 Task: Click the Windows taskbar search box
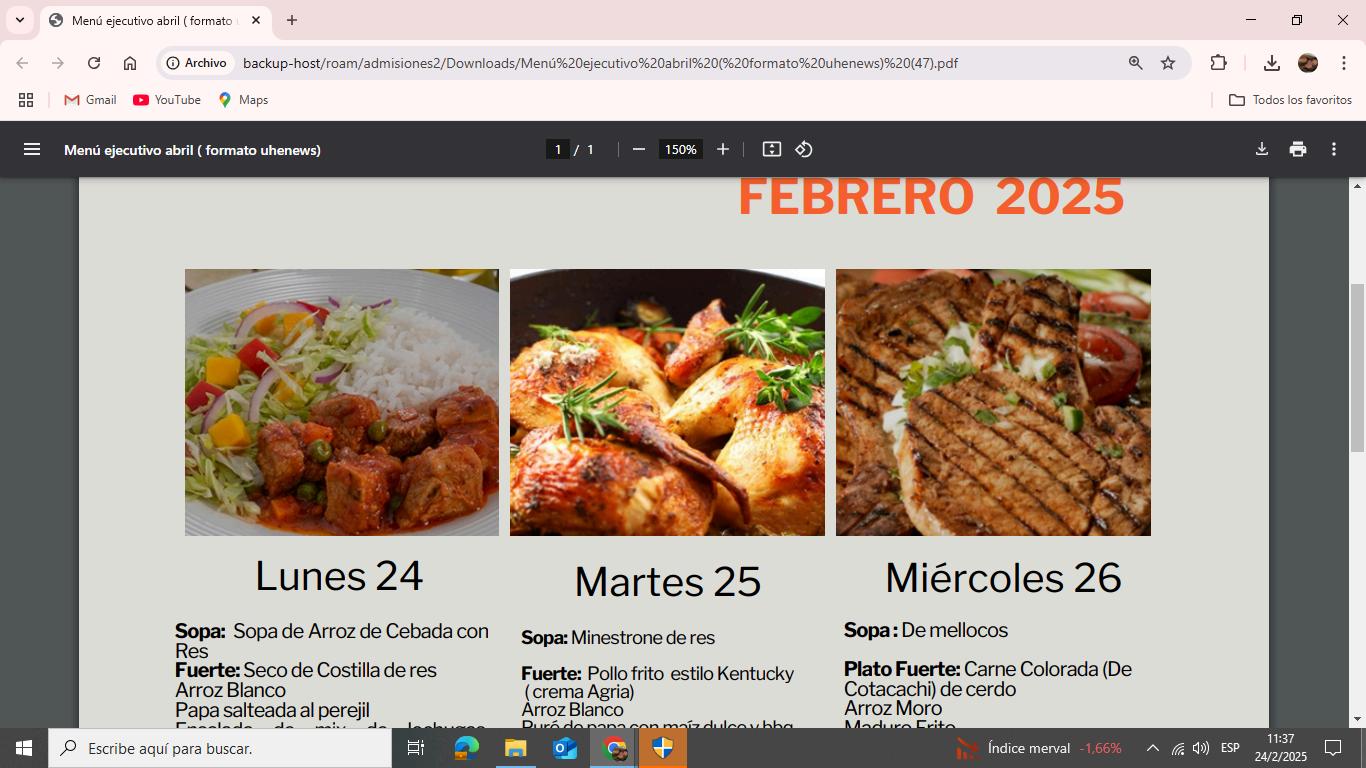pos(220,748)
